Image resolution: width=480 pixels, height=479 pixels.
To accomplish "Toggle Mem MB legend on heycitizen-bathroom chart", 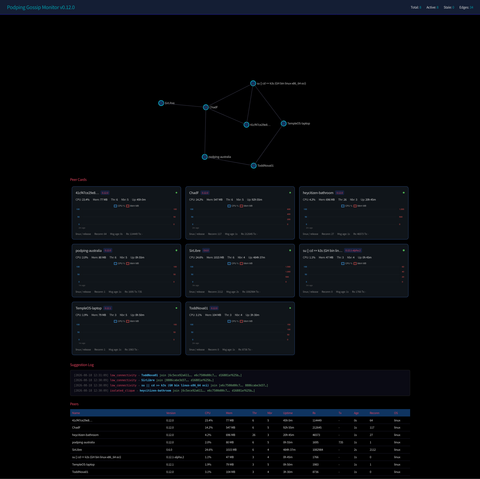I will [360, 206].
